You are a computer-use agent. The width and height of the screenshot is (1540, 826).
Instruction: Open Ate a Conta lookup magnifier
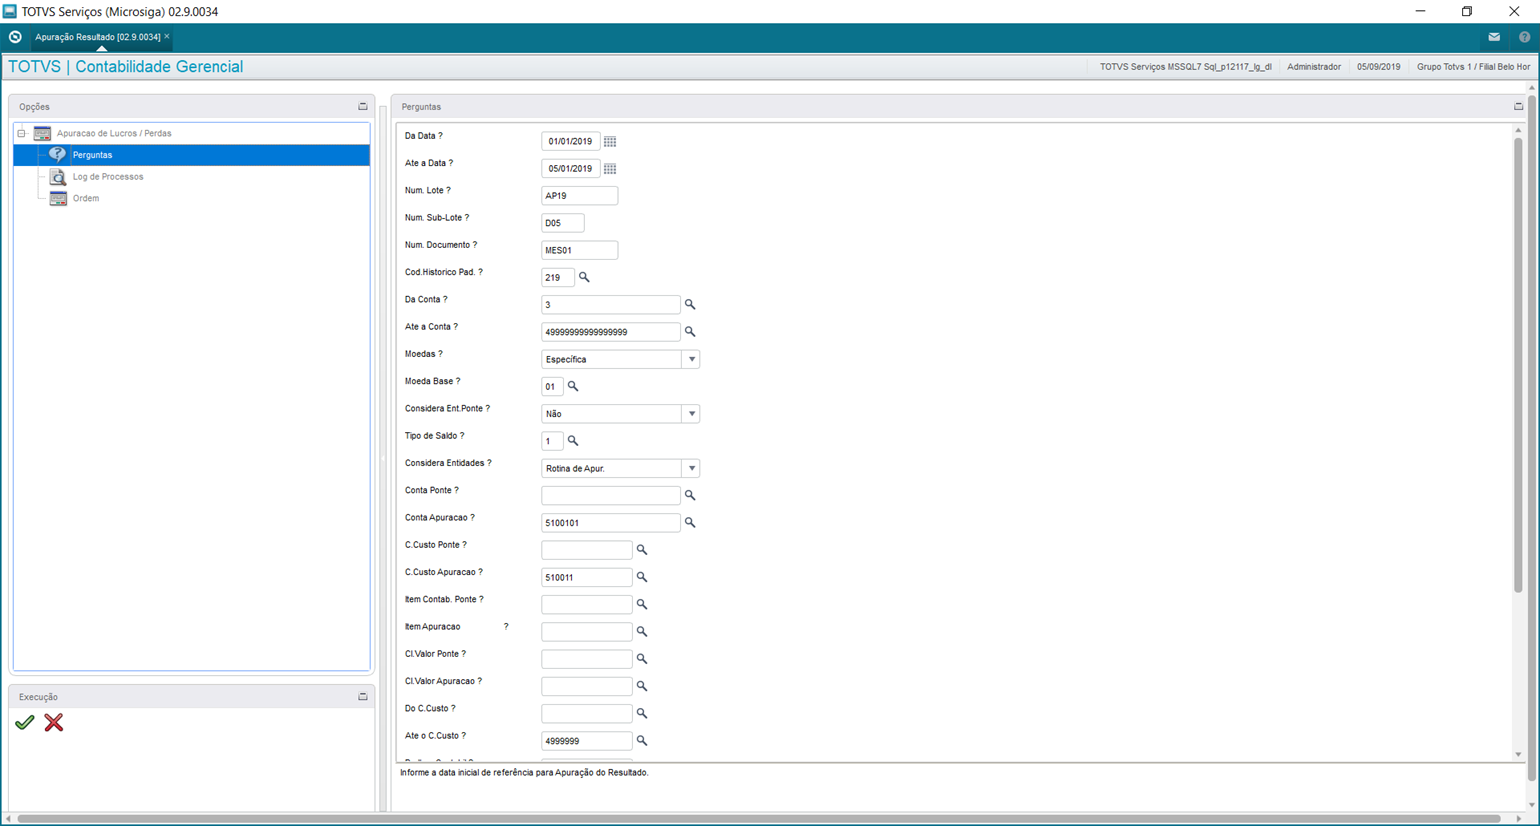(690, 332)
